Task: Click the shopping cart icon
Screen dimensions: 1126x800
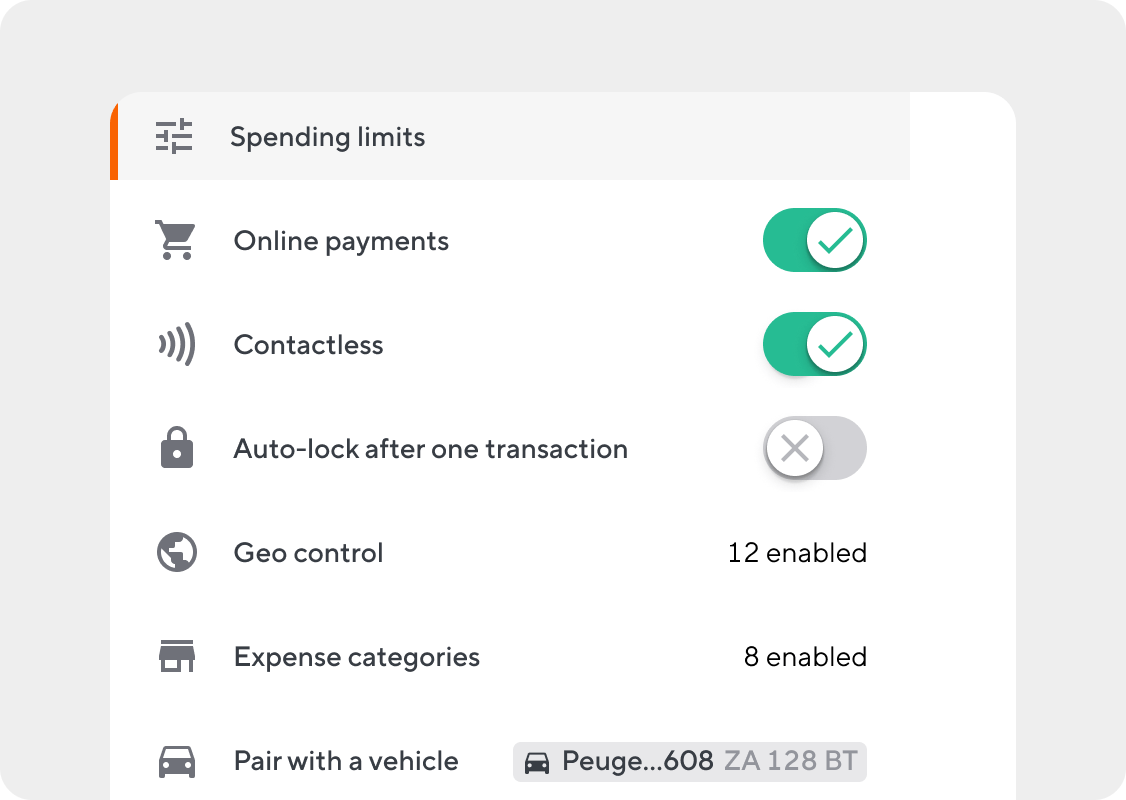Action: [x=175, y=240]
